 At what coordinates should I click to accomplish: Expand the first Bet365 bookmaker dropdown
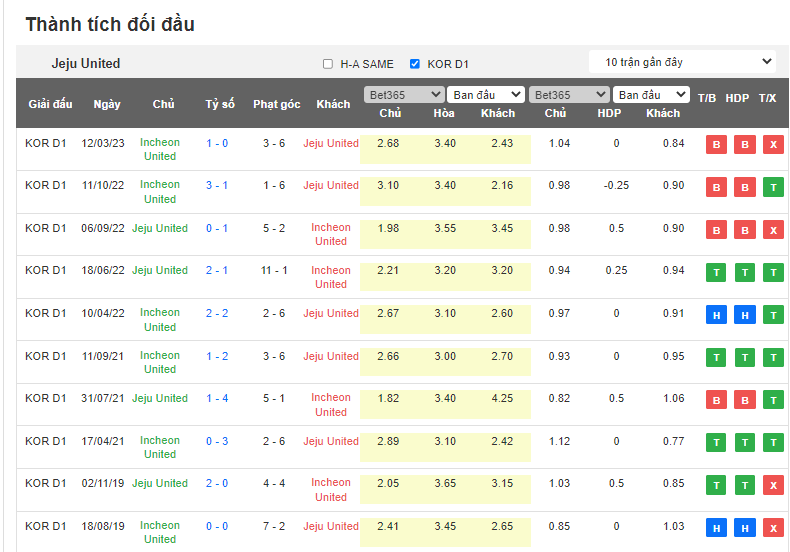coord(404,95)
